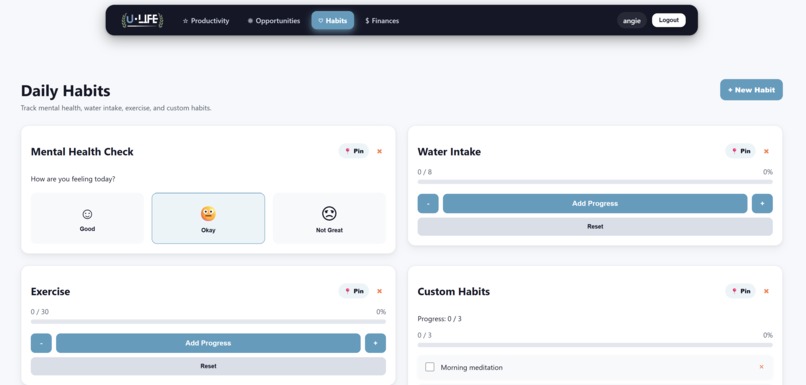Click the Custom Habits progress bar
Screen dimensions: 806x385
coord(595,345)
